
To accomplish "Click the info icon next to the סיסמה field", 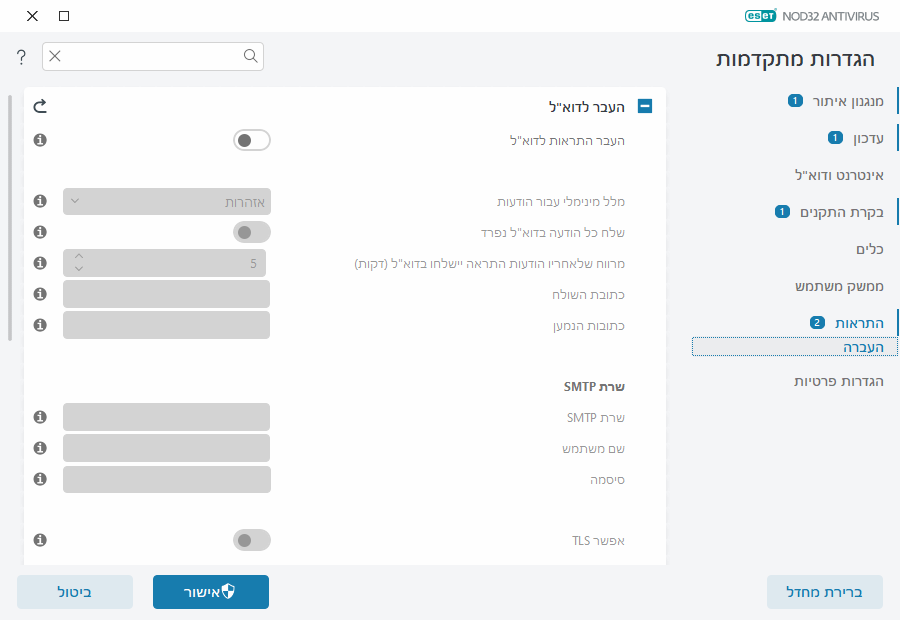I will 39,479.
